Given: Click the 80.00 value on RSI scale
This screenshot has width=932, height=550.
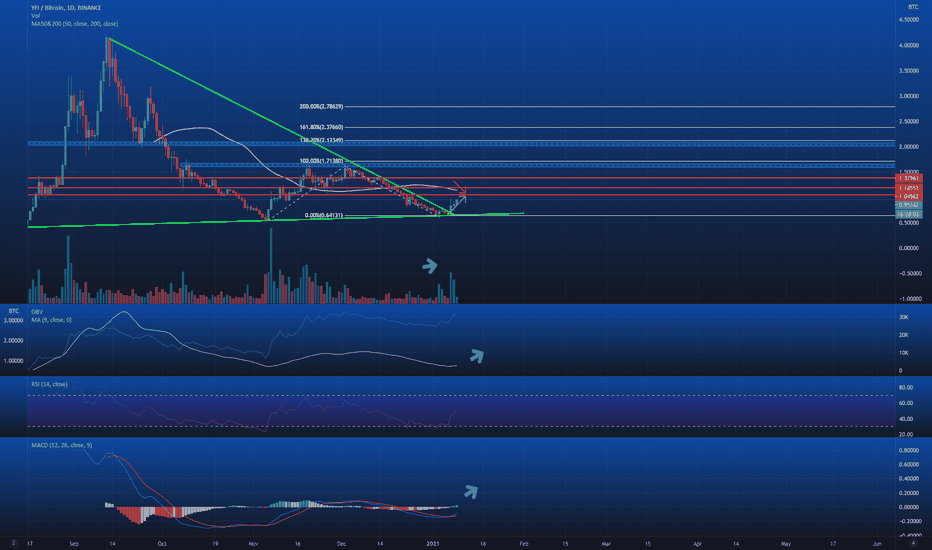Looking at the screenshot, I should [906, 388].
